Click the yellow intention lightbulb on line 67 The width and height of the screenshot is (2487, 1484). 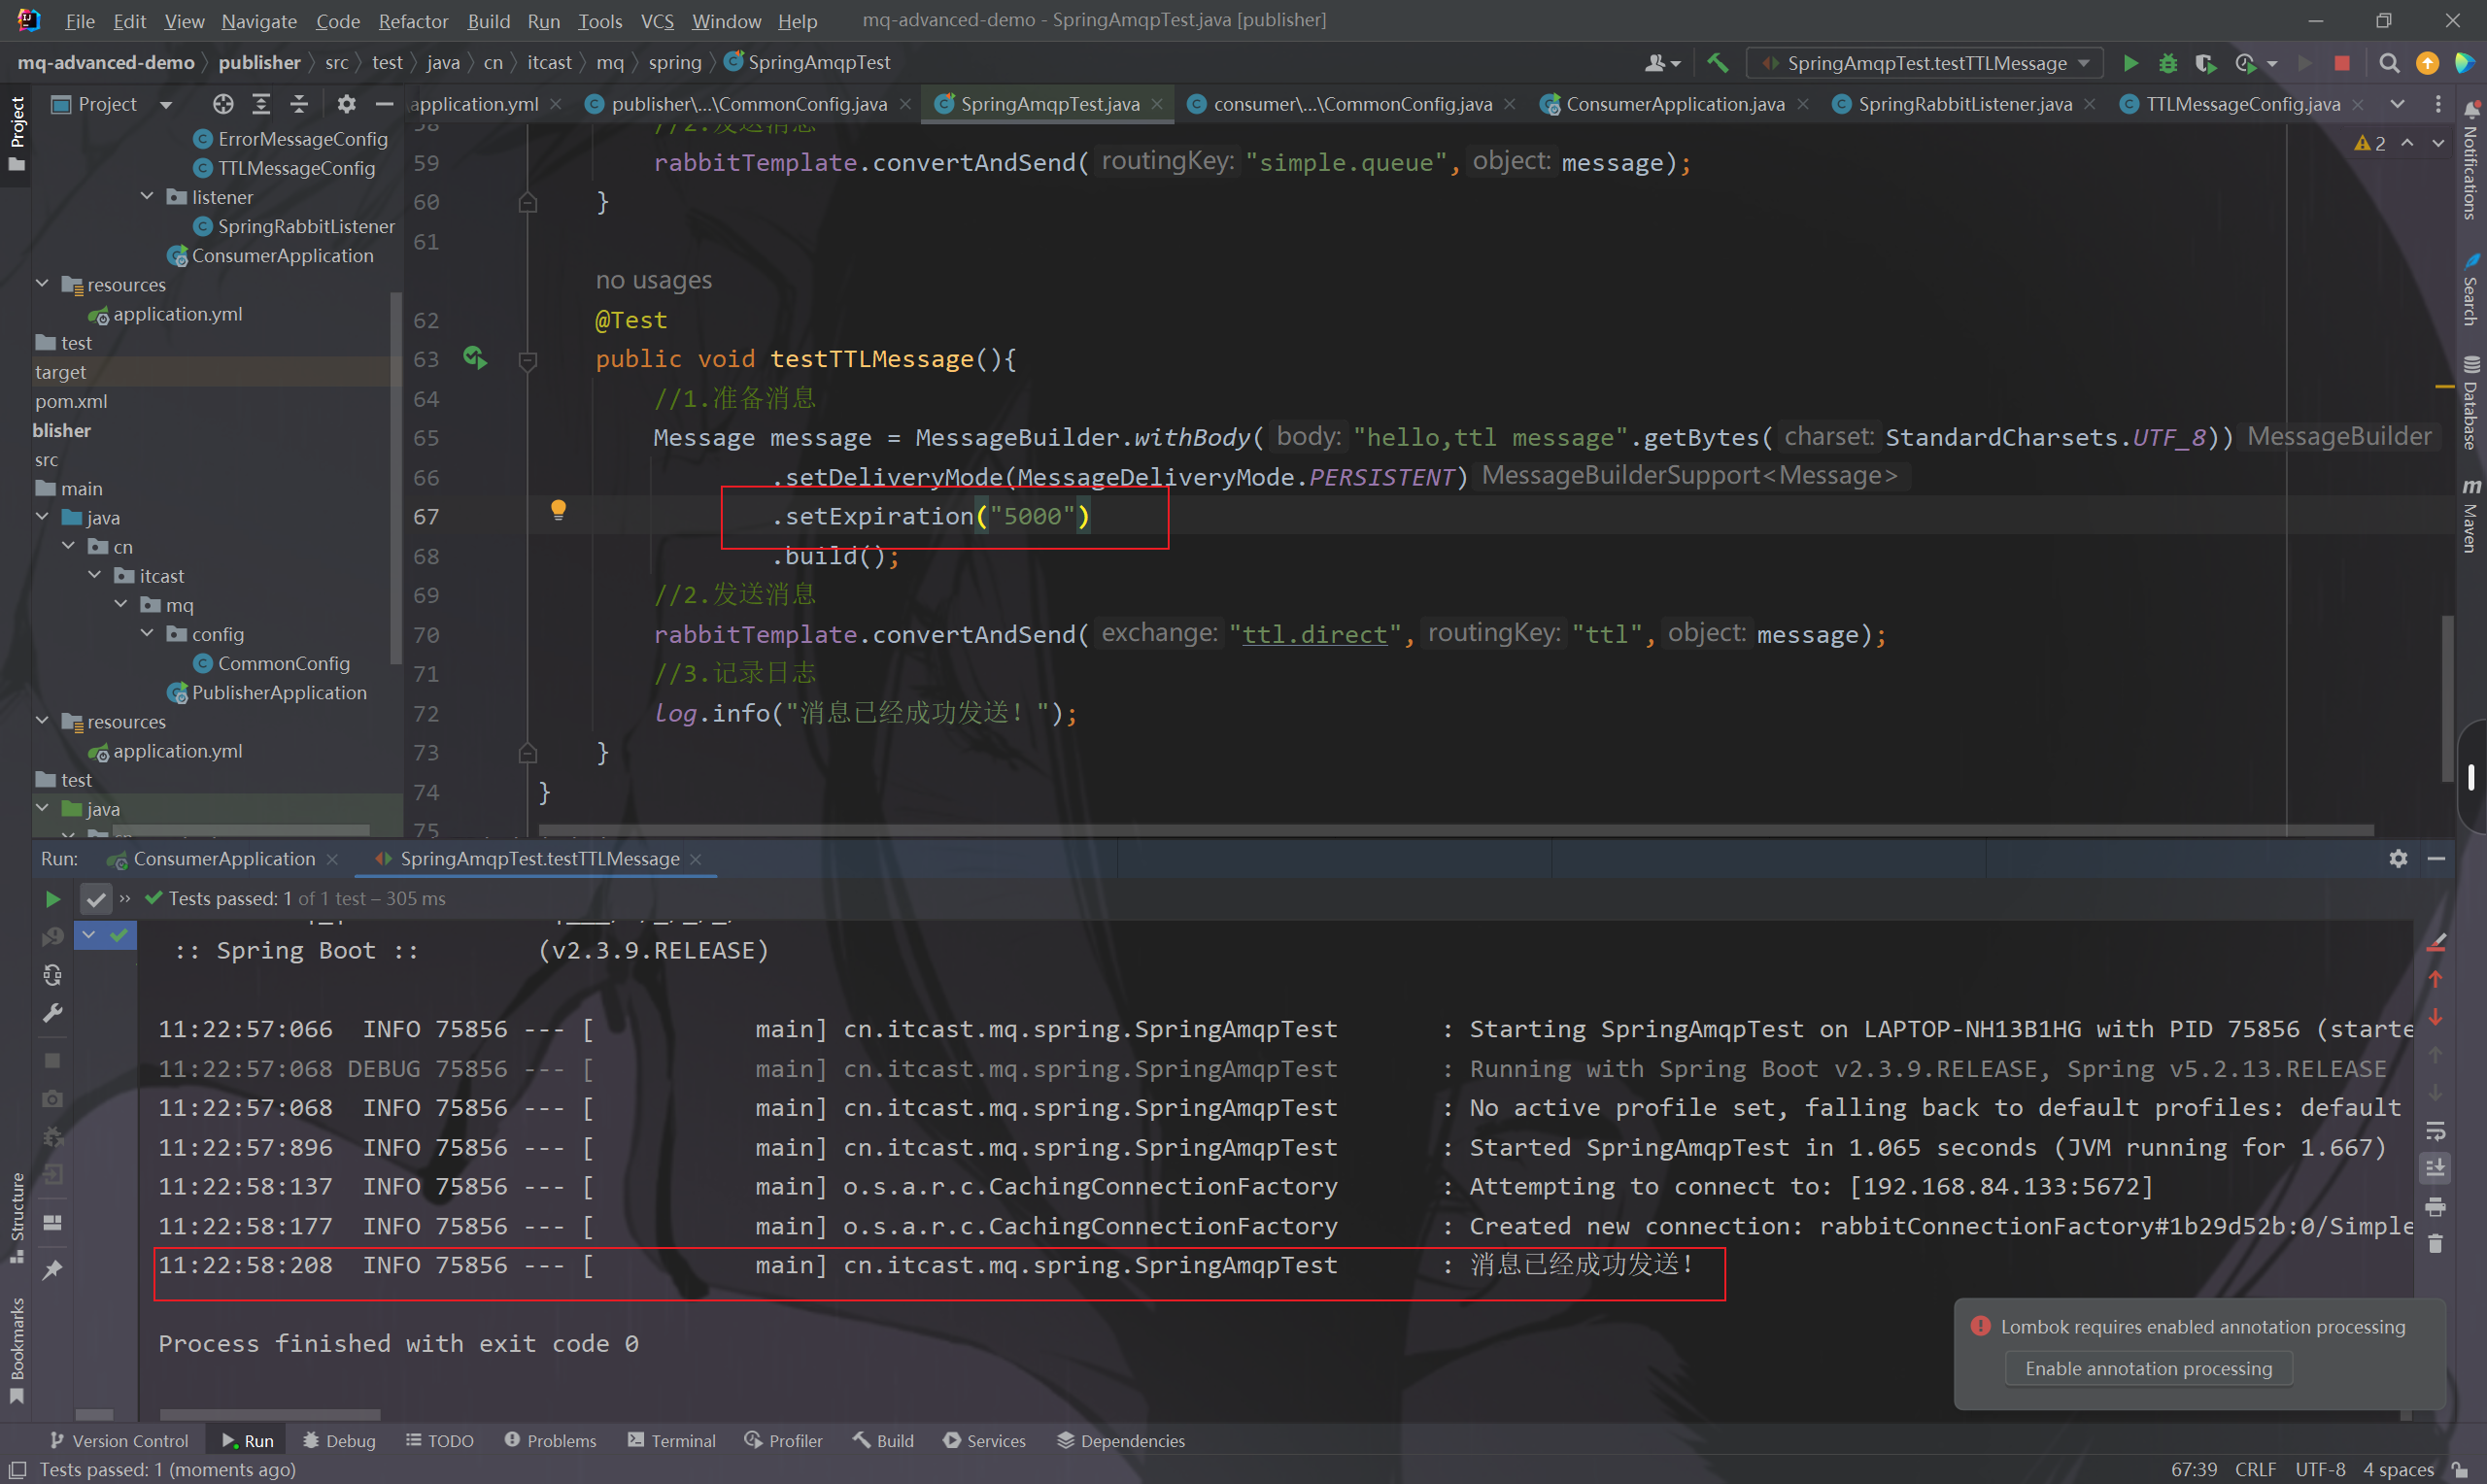tap(558, 510)
